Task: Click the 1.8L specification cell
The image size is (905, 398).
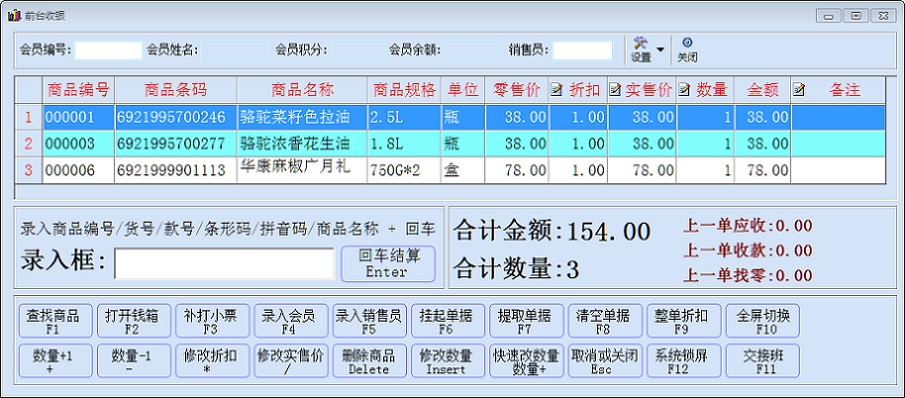Action: (x=404, y=144)
